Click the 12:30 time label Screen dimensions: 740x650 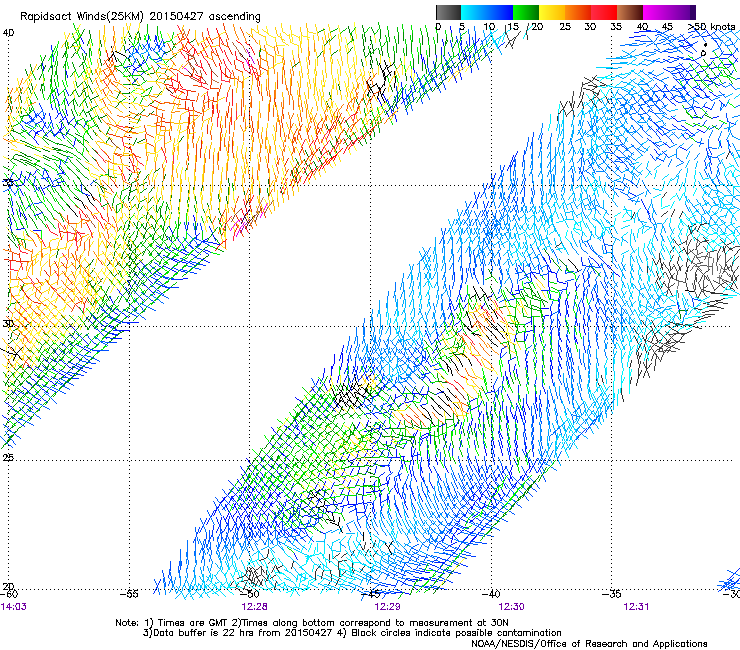tap(512, 607)
